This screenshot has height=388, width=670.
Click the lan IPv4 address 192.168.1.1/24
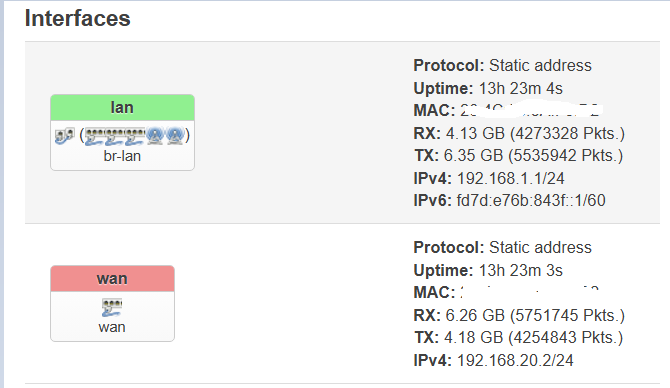pyautogui.click(x=511, y=178)
